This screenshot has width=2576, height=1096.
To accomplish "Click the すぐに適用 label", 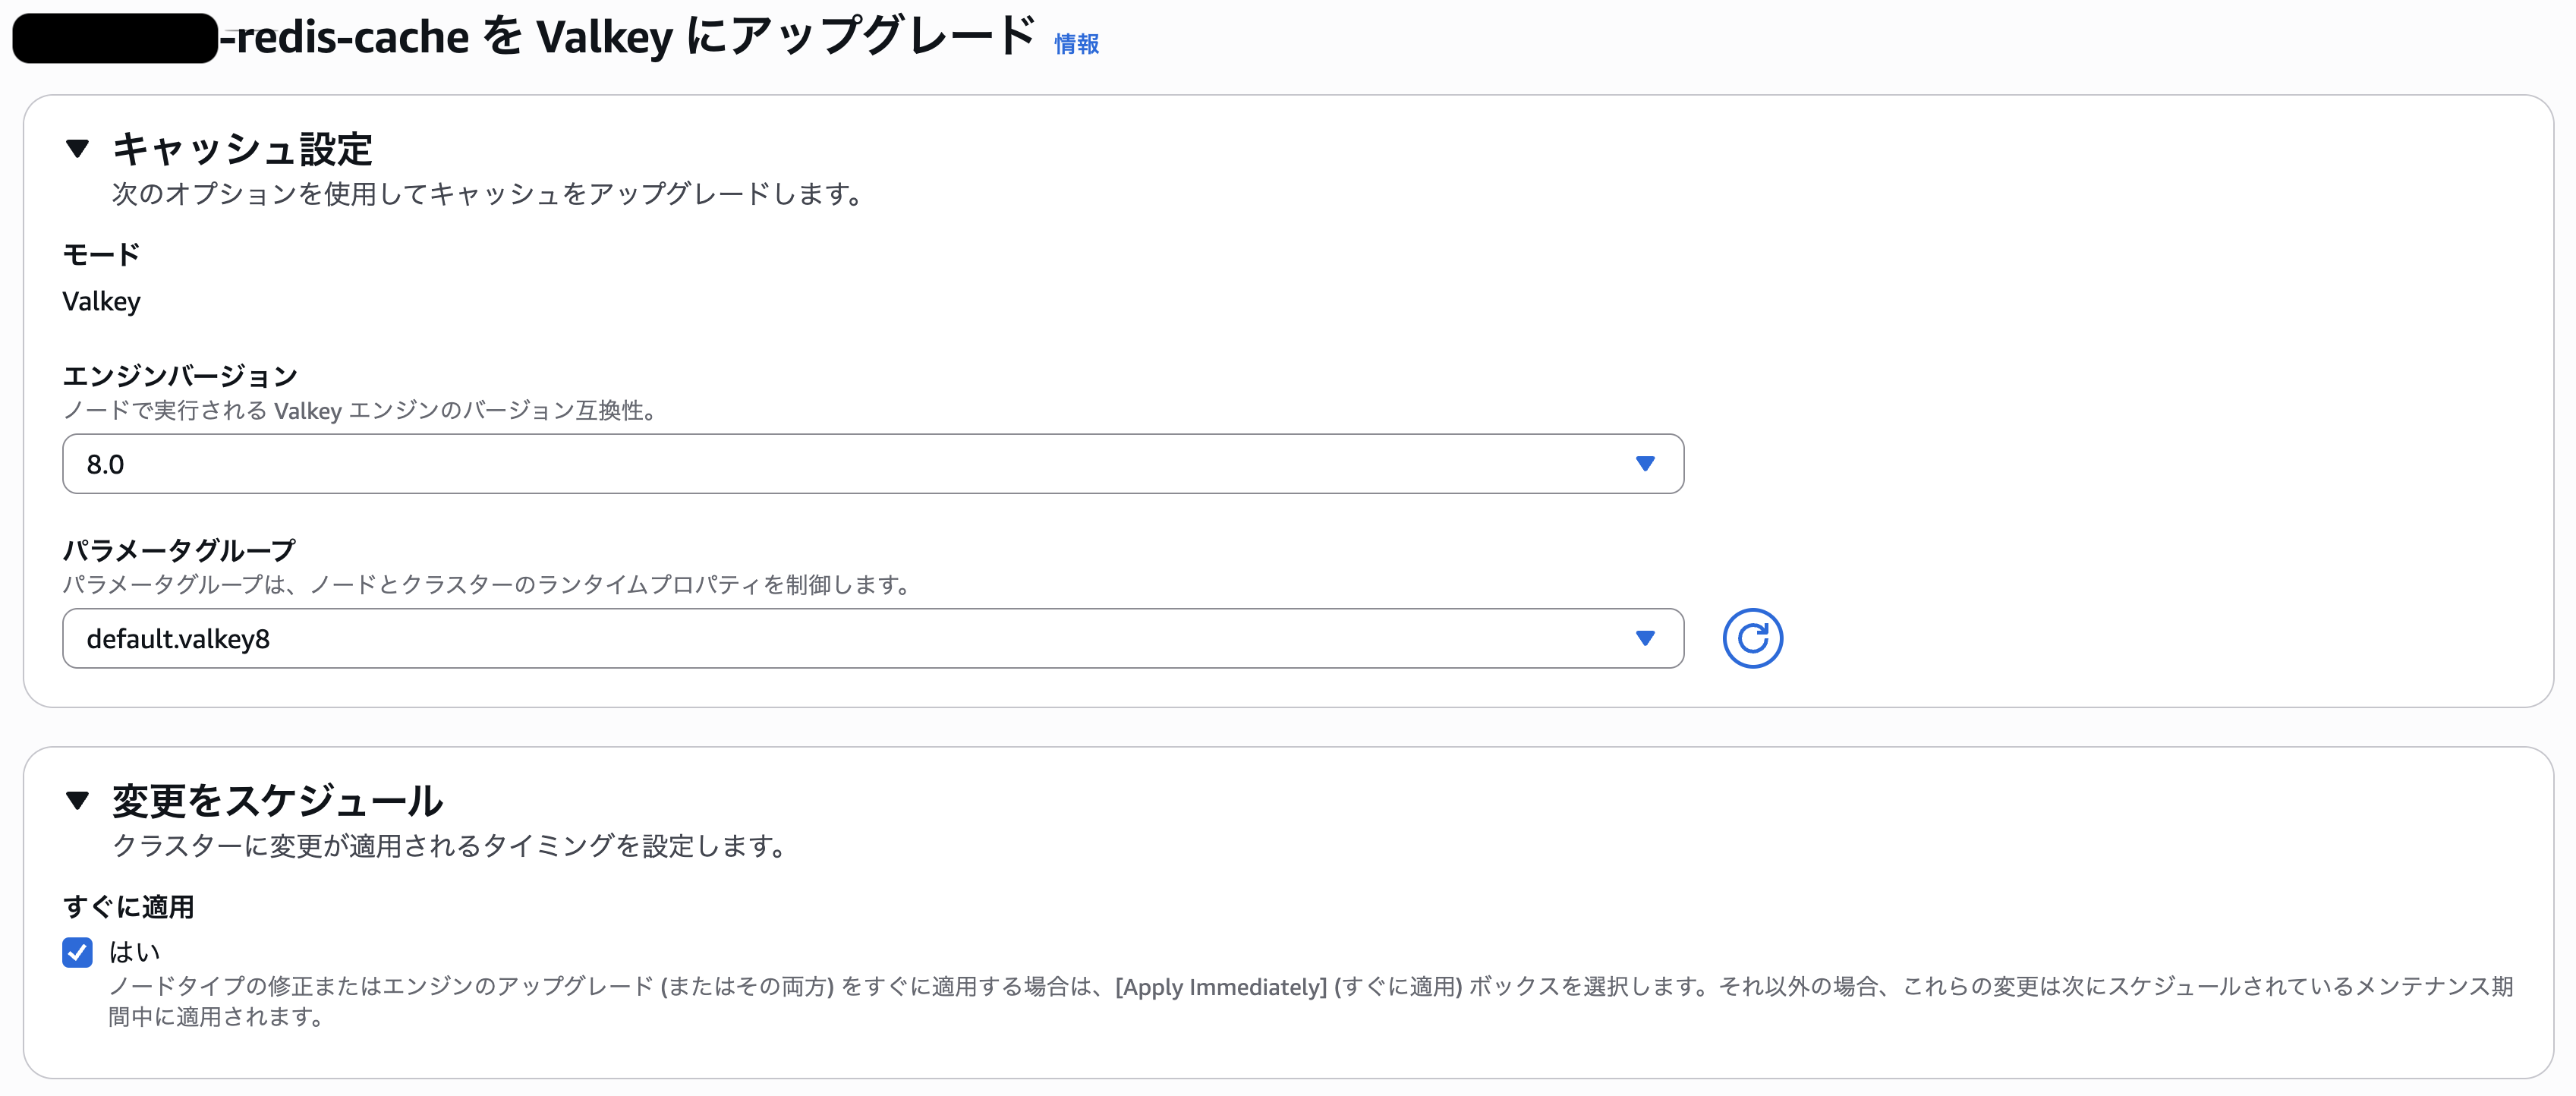I will (x=128, y=907).
